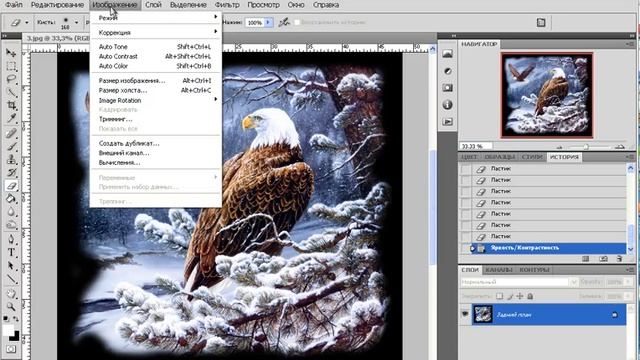Click the foreground color swatch
This screenshot has height=360, width=640.
(x=8, y=330)
